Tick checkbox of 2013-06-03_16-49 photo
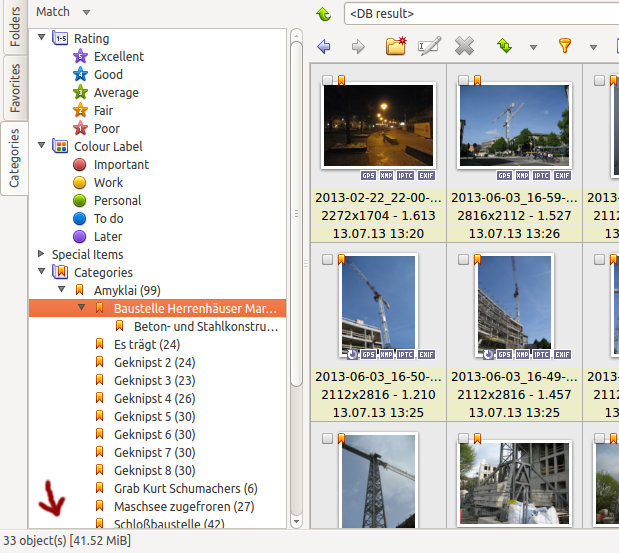This screenshot has width=619, height=553. [463, 259]
